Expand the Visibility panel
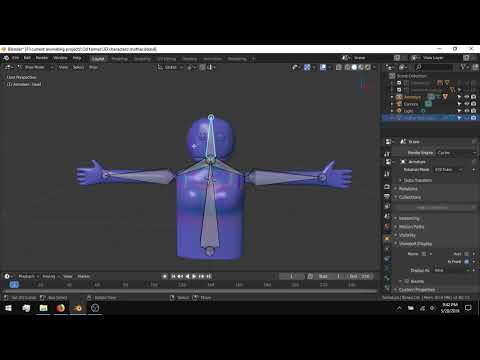 pyautogui.click(x=407, y=235)
